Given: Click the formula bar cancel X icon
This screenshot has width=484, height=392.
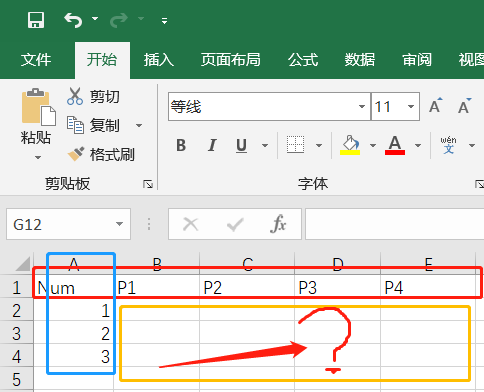Looking at the screenshot, I should (x=191, y=224).
